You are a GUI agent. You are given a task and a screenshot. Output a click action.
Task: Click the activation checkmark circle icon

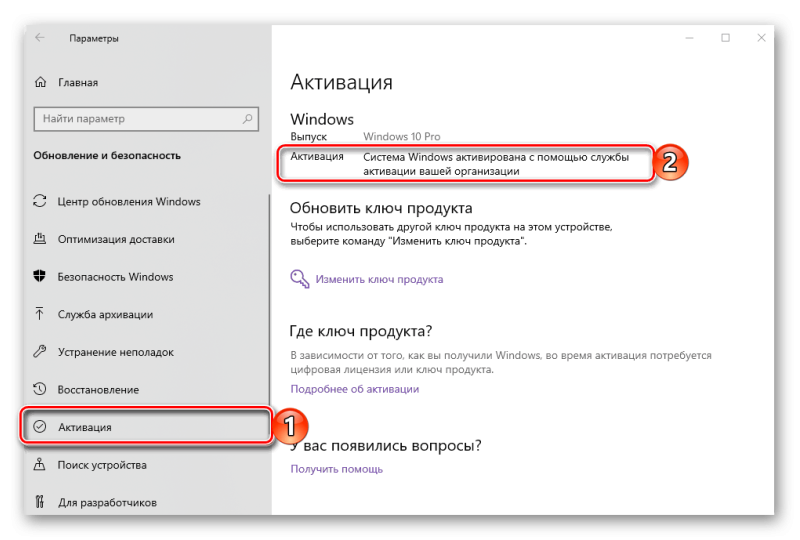click(x=40, y=427)
